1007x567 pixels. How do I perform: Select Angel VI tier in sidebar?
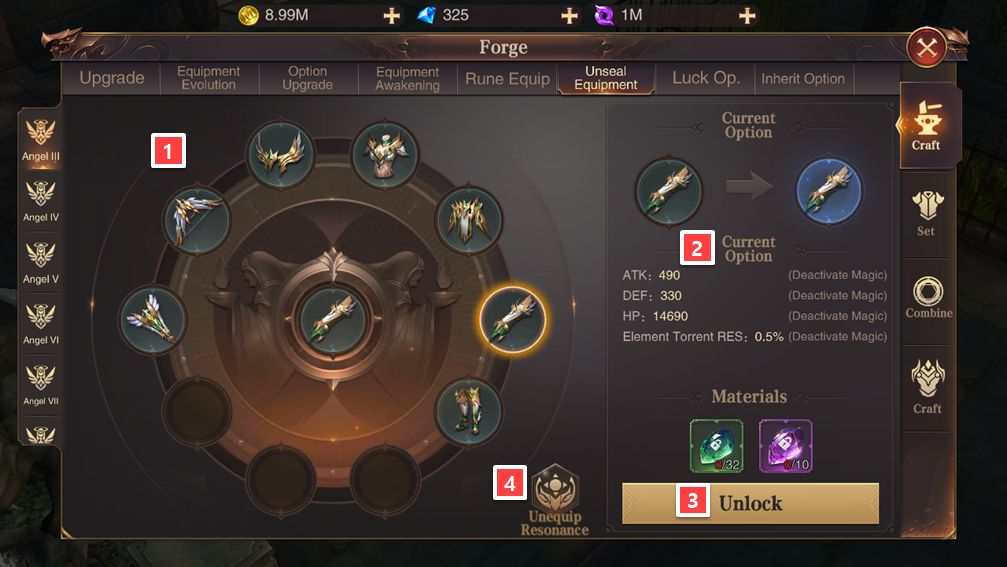[x=40, y=324]
